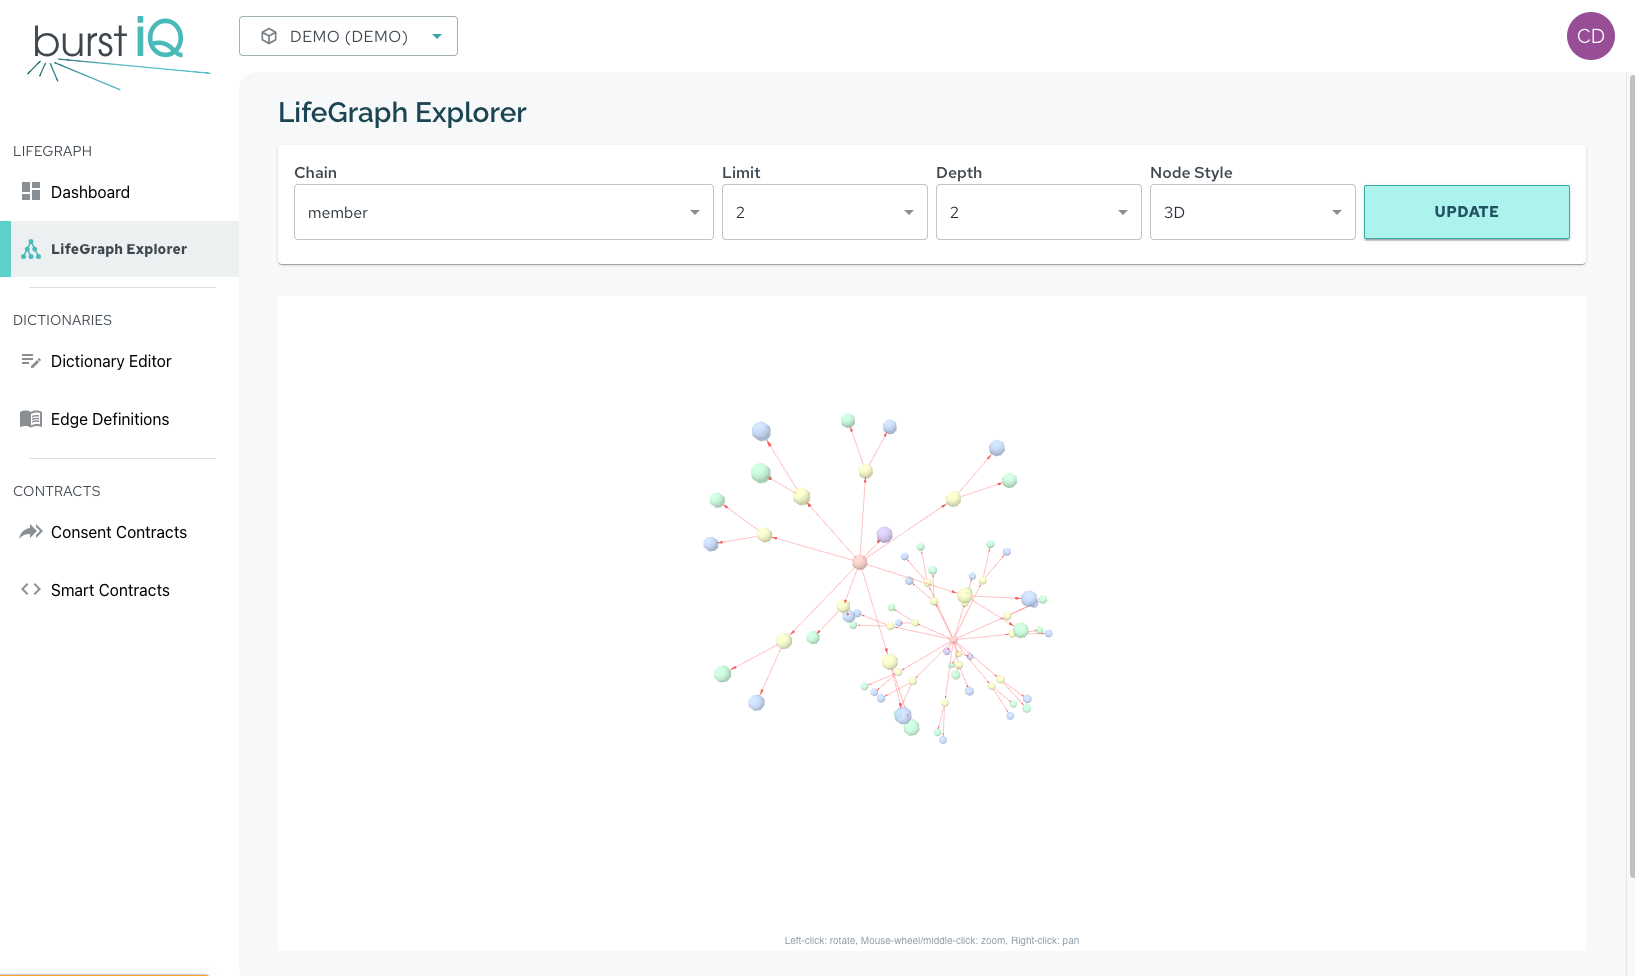Select the red central node in the graph
The image size is (1635, 976).
(x=860, y=562)
